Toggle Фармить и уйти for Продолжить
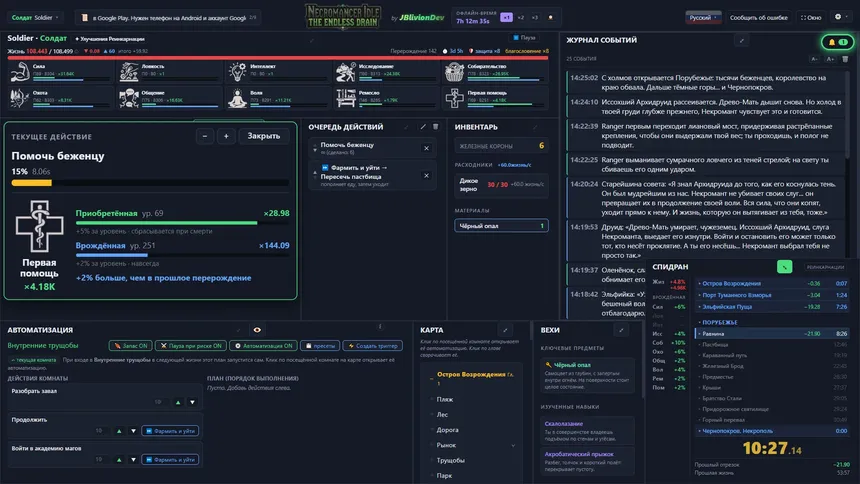860x484 pixels. pos(170,431)
